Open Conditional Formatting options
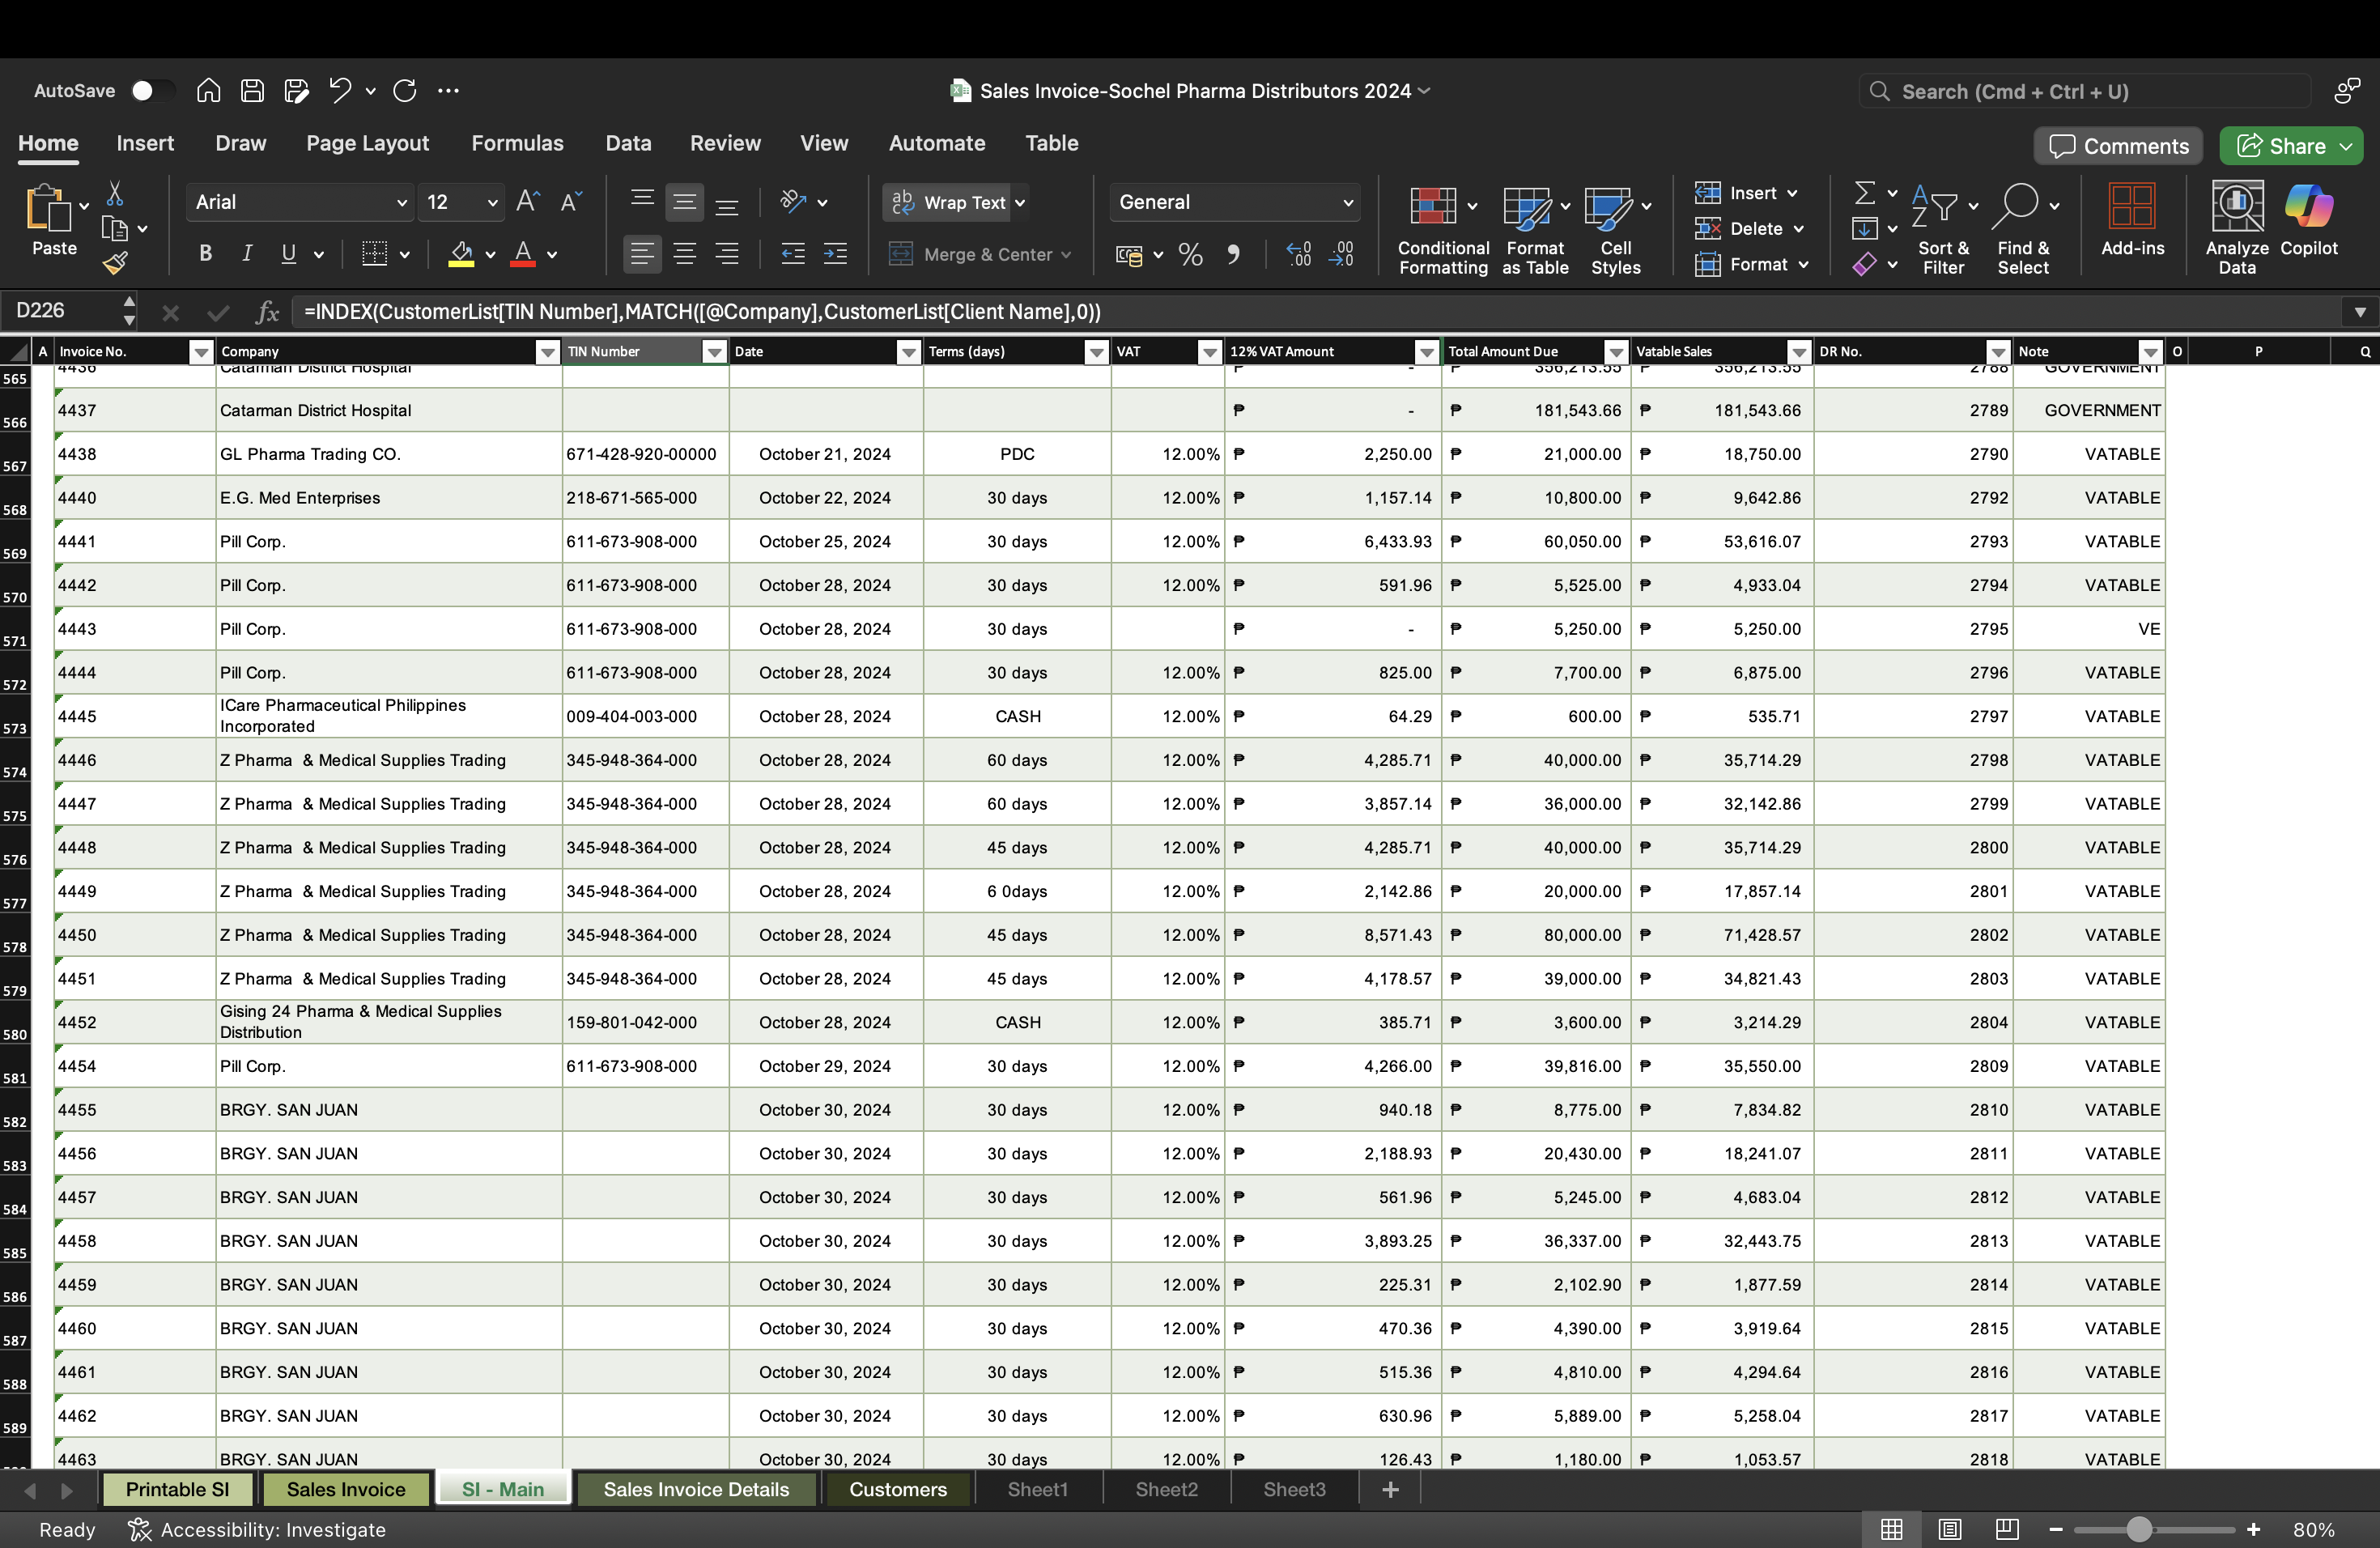2380x1548 pixels. click(x=1443, y=228)
